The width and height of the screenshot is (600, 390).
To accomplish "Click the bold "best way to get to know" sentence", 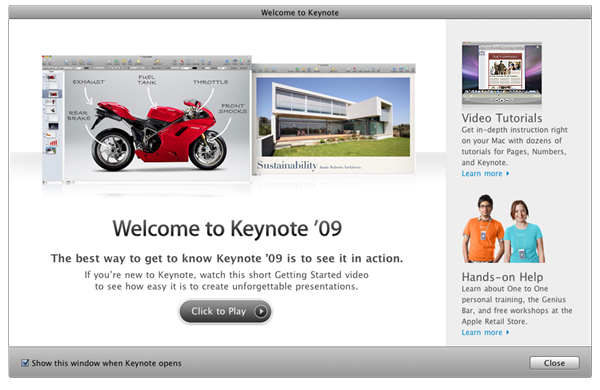I will tap(227, 258).
